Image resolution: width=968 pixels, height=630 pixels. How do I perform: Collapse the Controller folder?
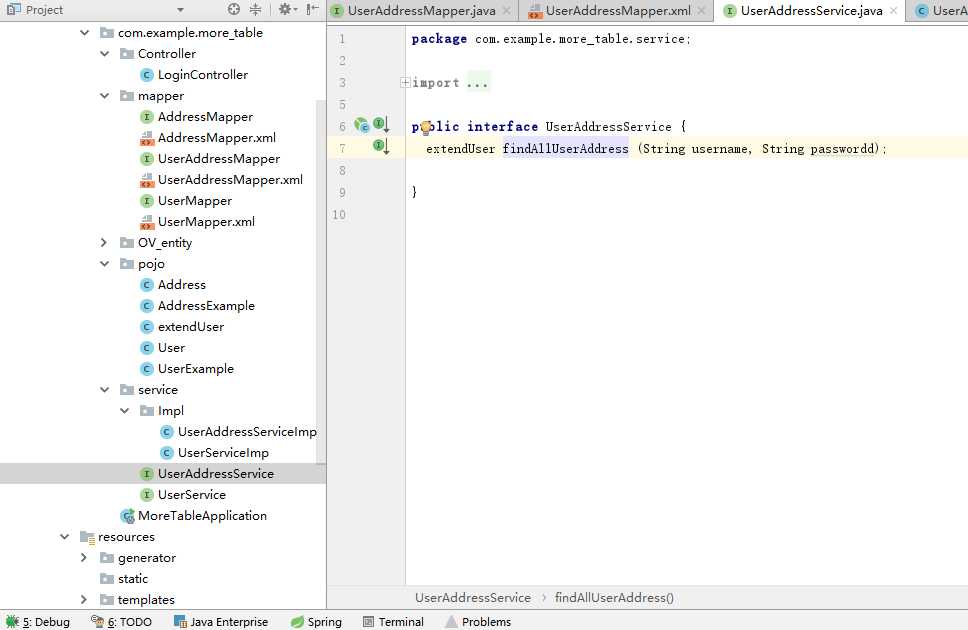coord(104,54)
